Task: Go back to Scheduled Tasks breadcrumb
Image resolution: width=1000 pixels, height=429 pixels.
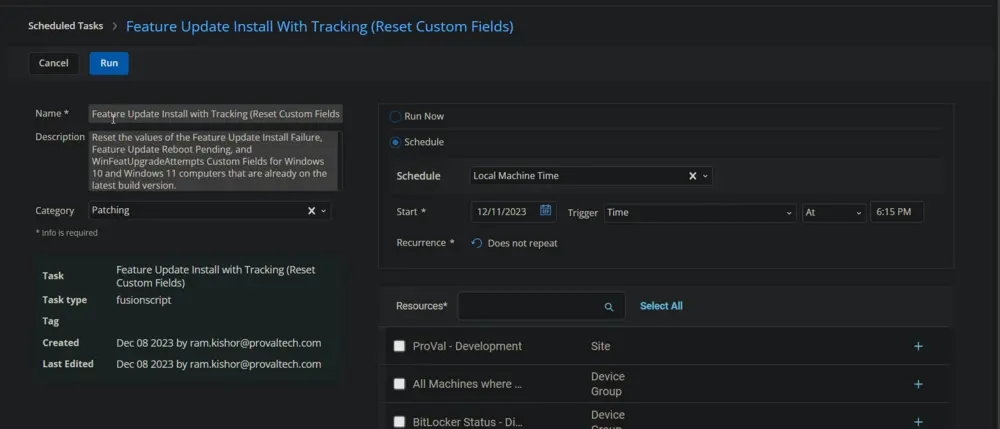Action: (x=66, y=26)
